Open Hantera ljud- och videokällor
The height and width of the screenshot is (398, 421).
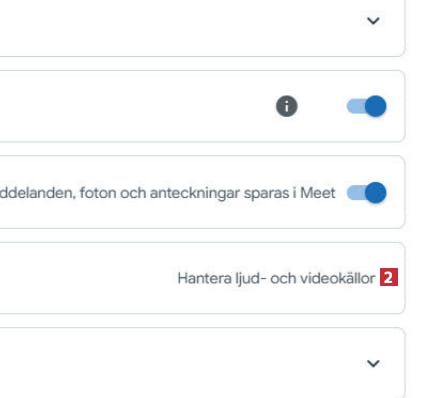click(x=276, y=278)
